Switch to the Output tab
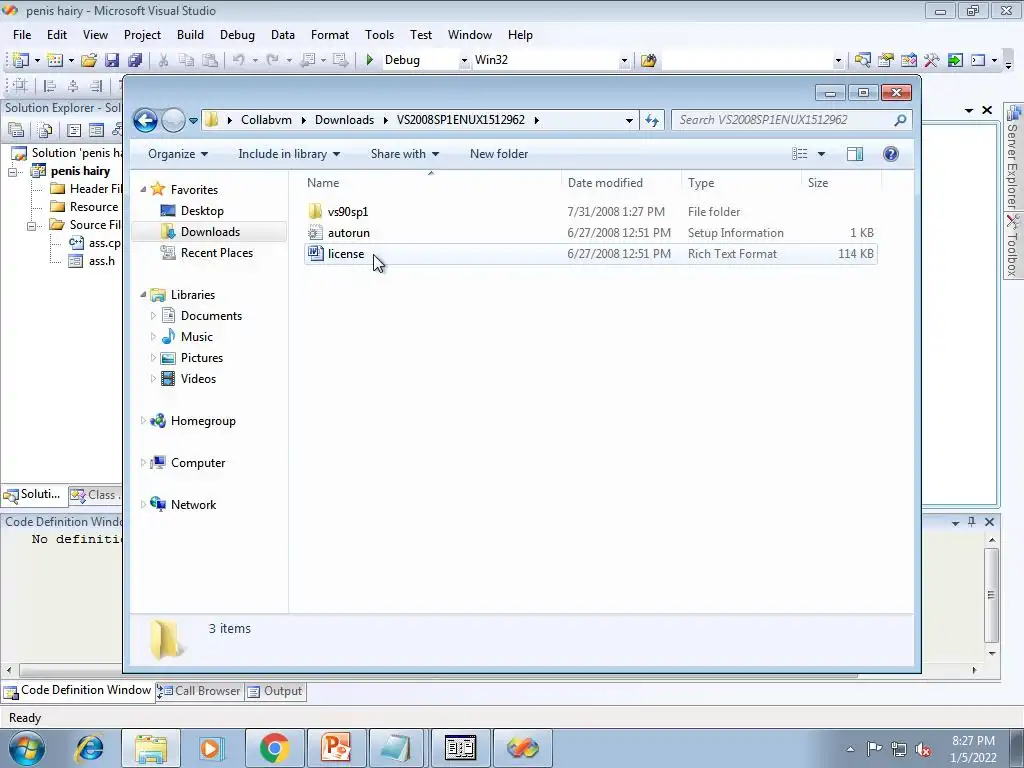Image resolution: width=1024 pixels, height=768 pixels. (275, 691)
